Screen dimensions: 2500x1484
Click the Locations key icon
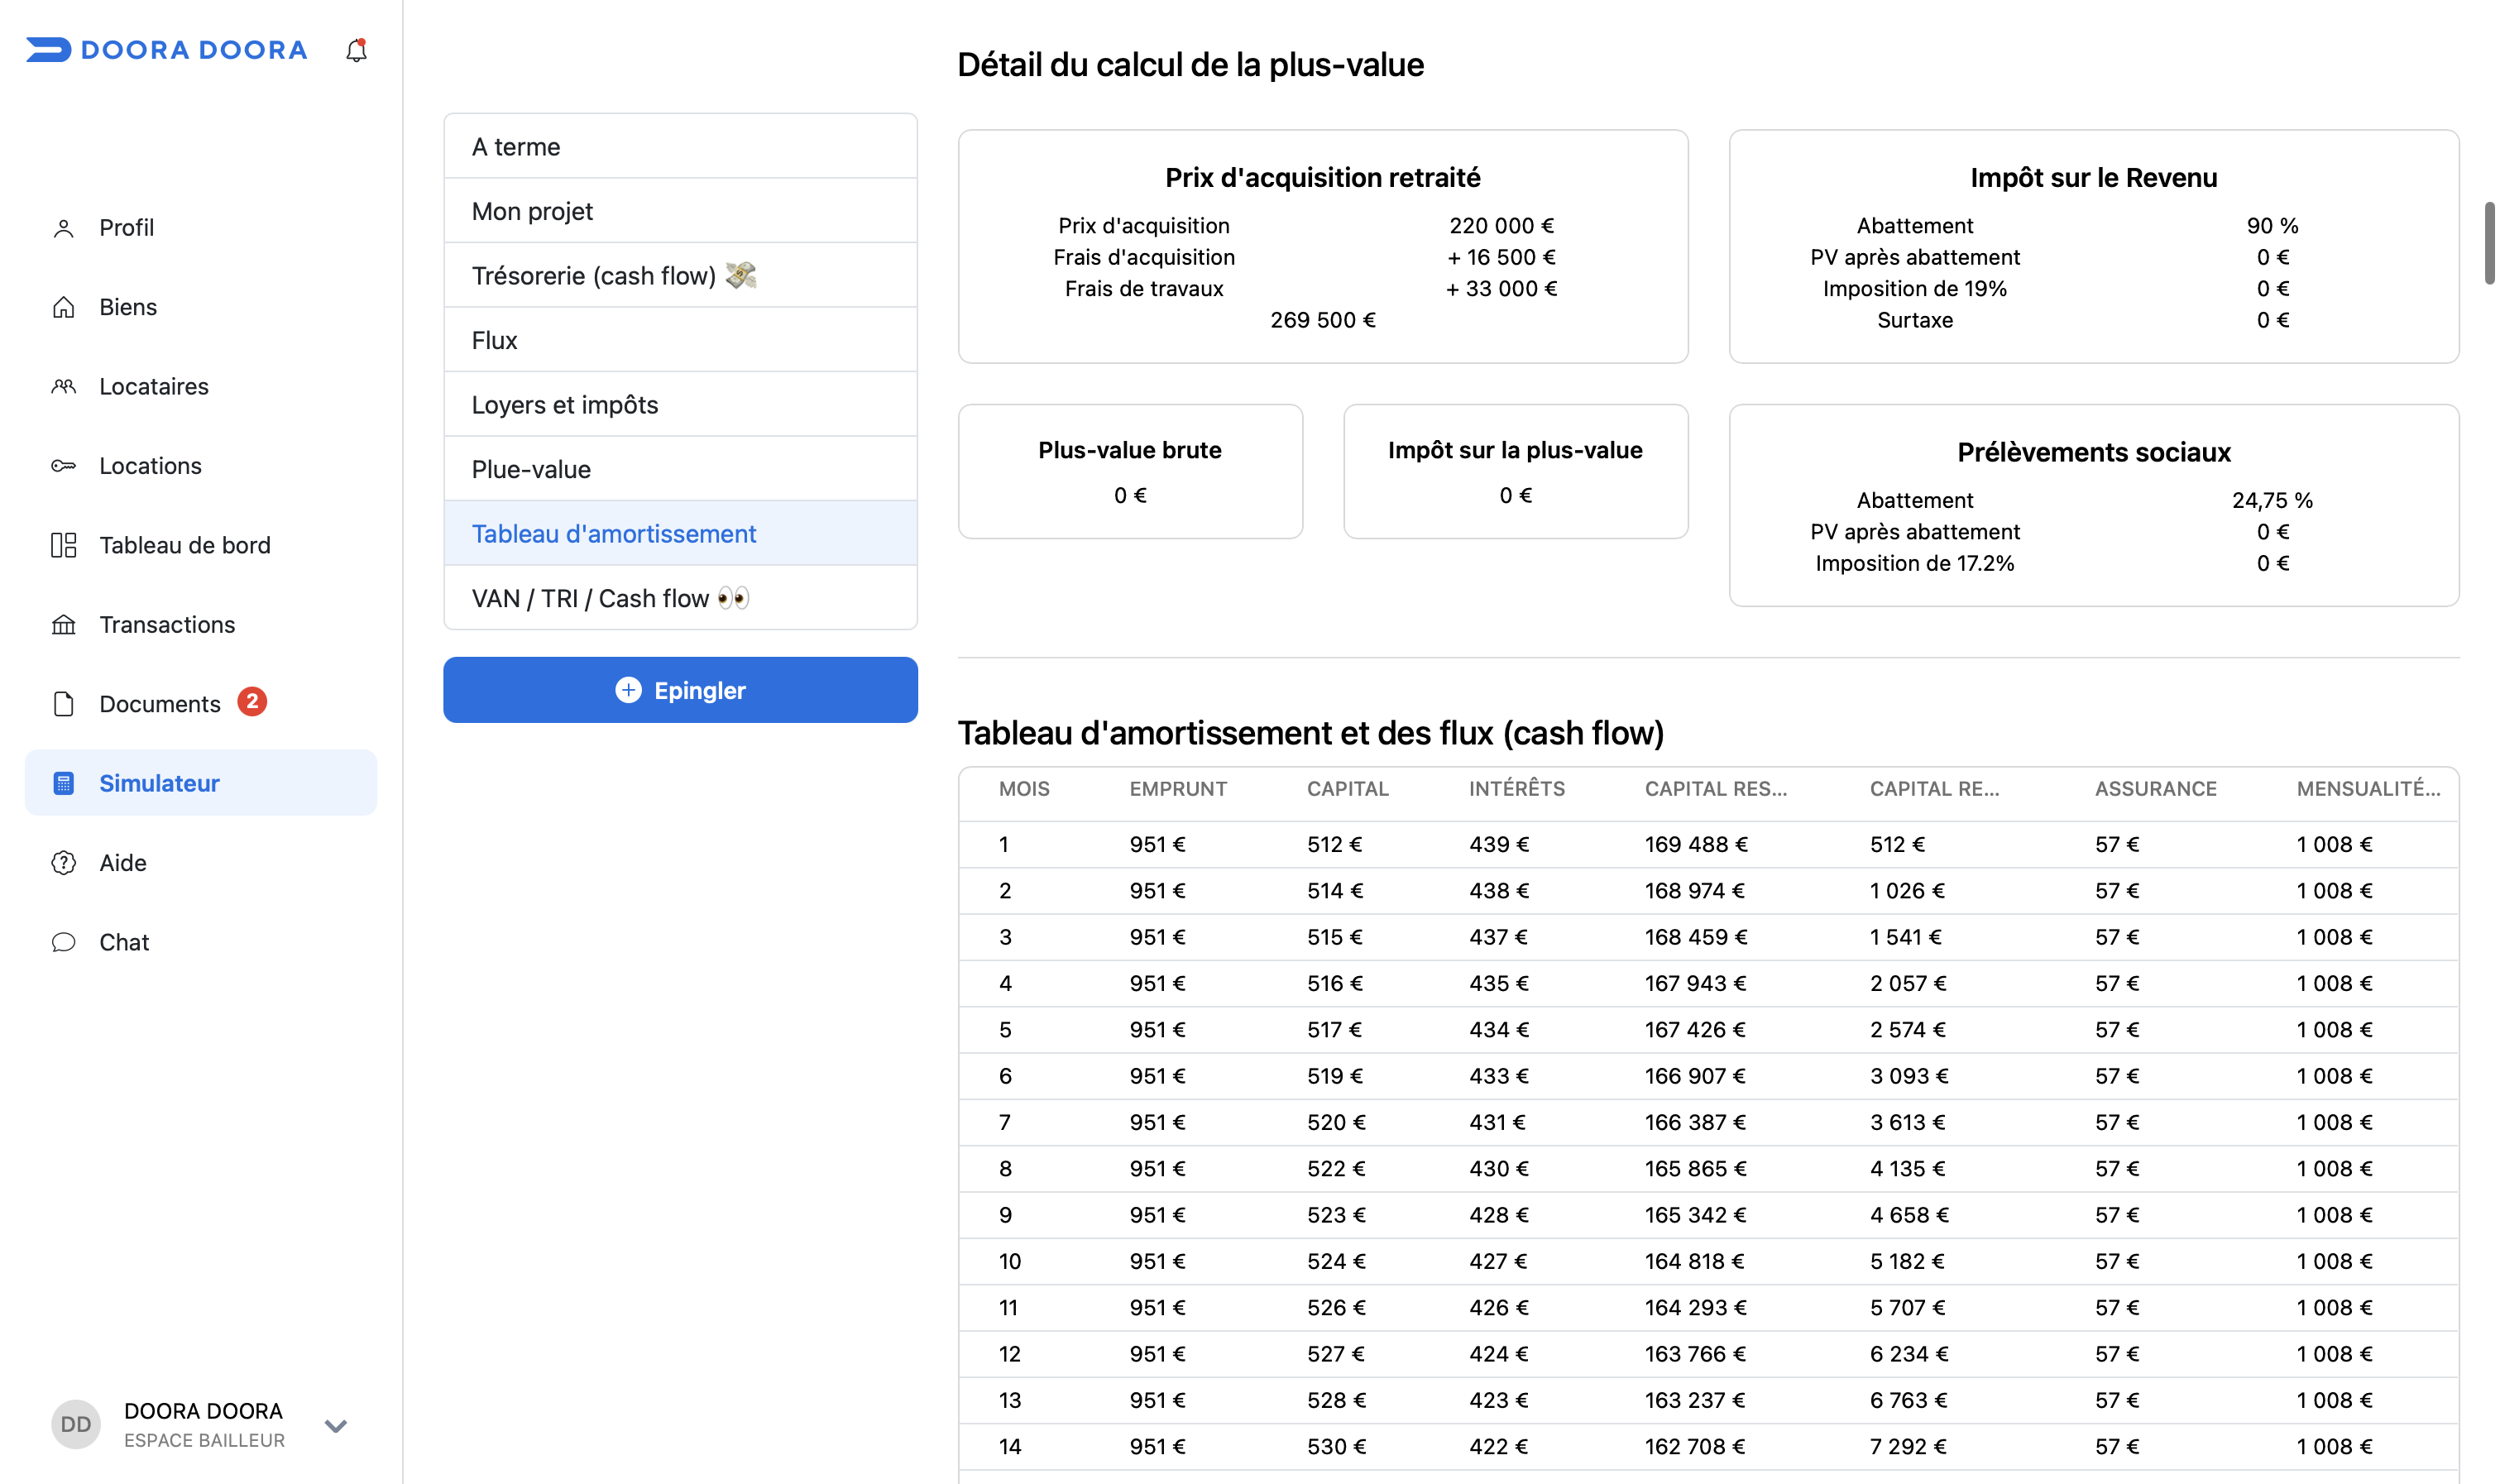64,466
